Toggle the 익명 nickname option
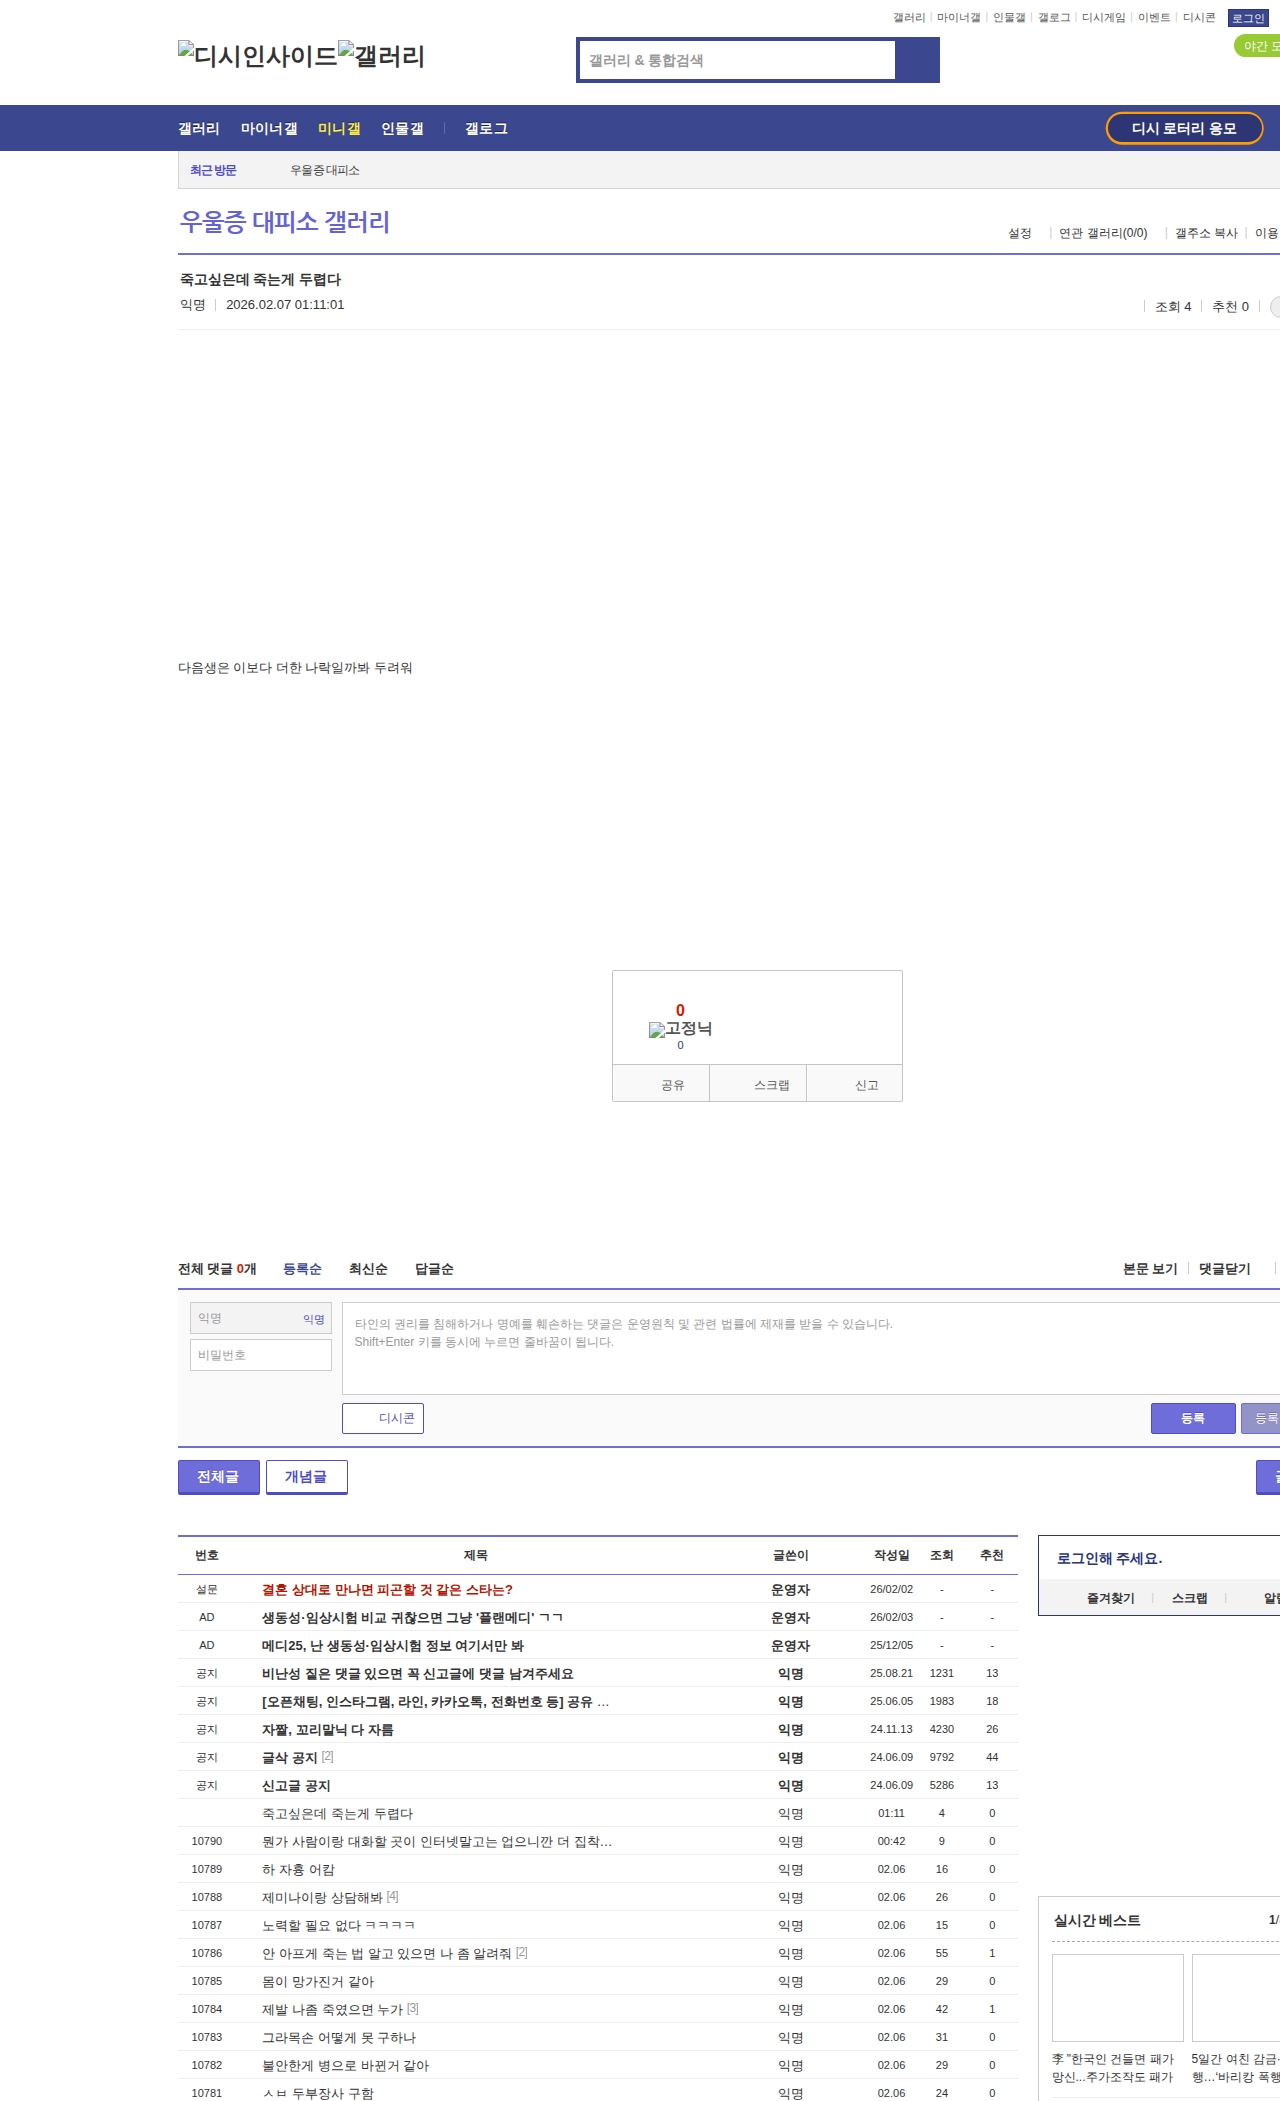Image resolution: width=1280 pixels, height=2101 pixels. tap(314, 1319)
